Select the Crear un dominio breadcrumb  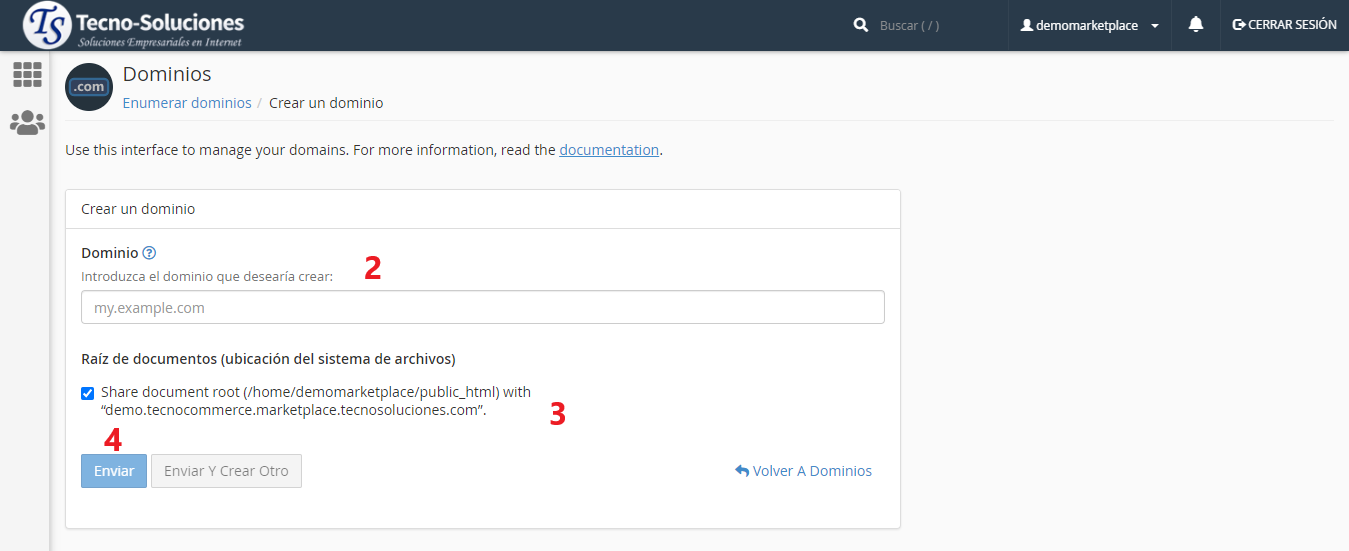(x=326, y=103)
